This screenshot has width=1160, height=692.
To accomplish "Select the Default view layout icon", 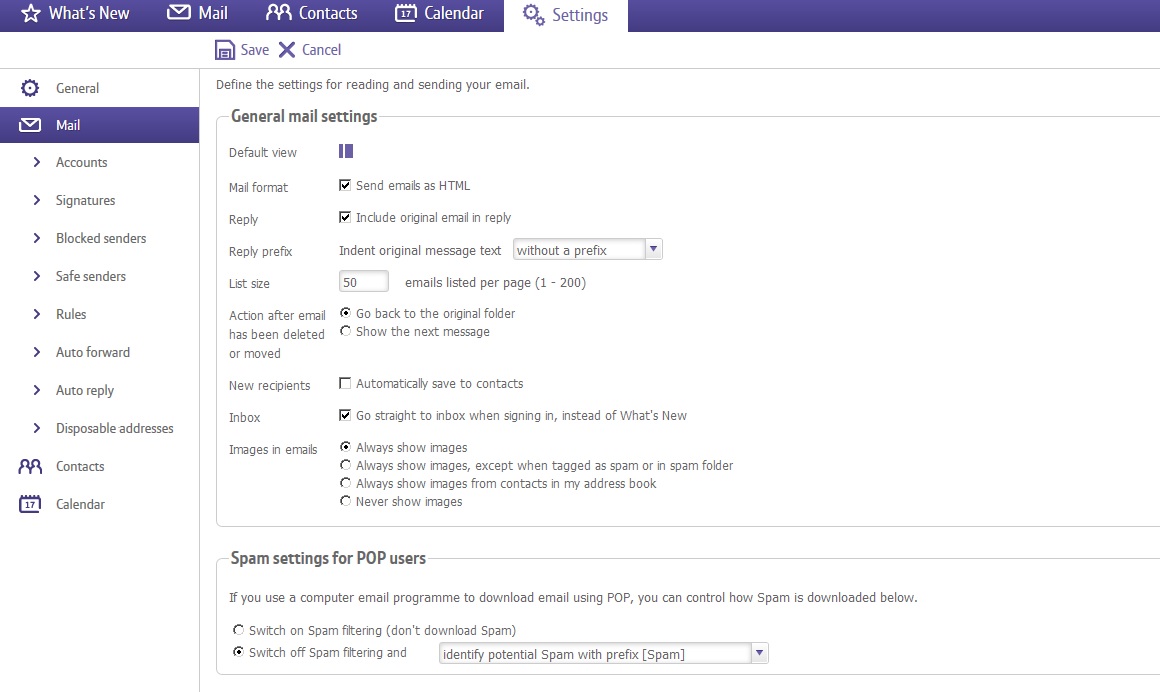I will [345, 150].
